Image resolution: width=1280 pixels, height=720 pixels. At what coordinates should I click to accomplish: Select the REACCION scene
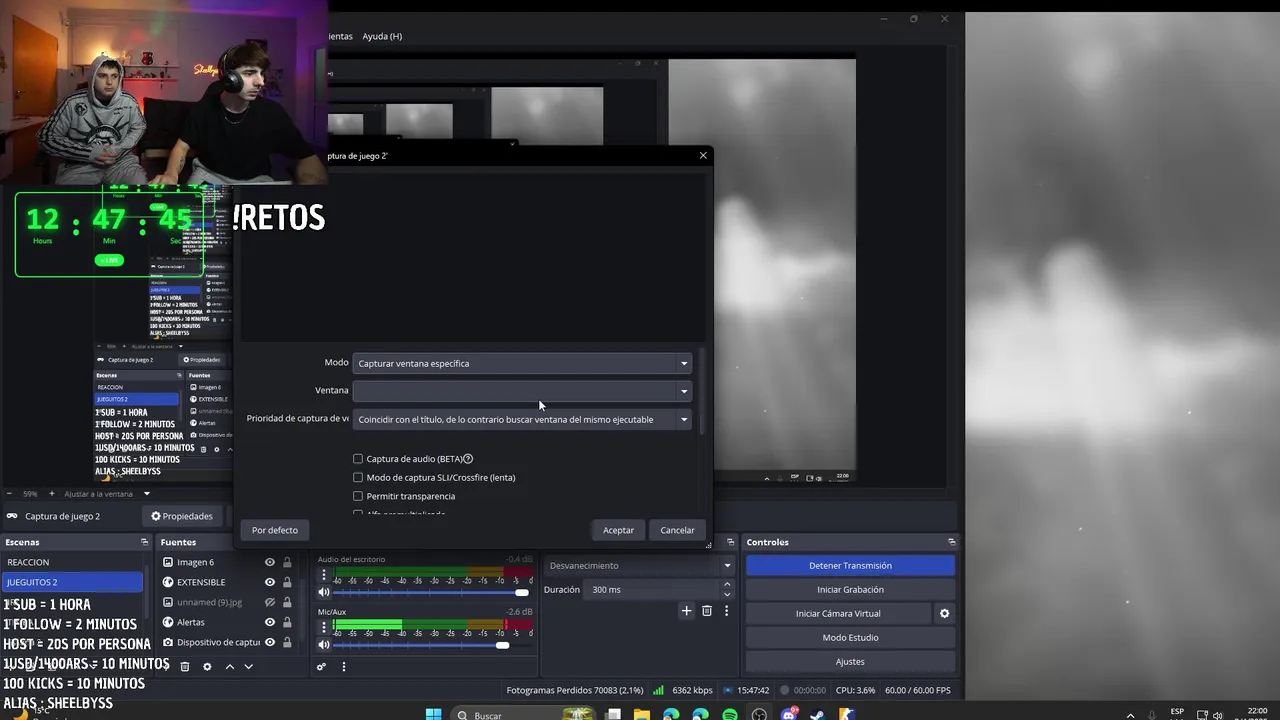click(x=72, y=562)
